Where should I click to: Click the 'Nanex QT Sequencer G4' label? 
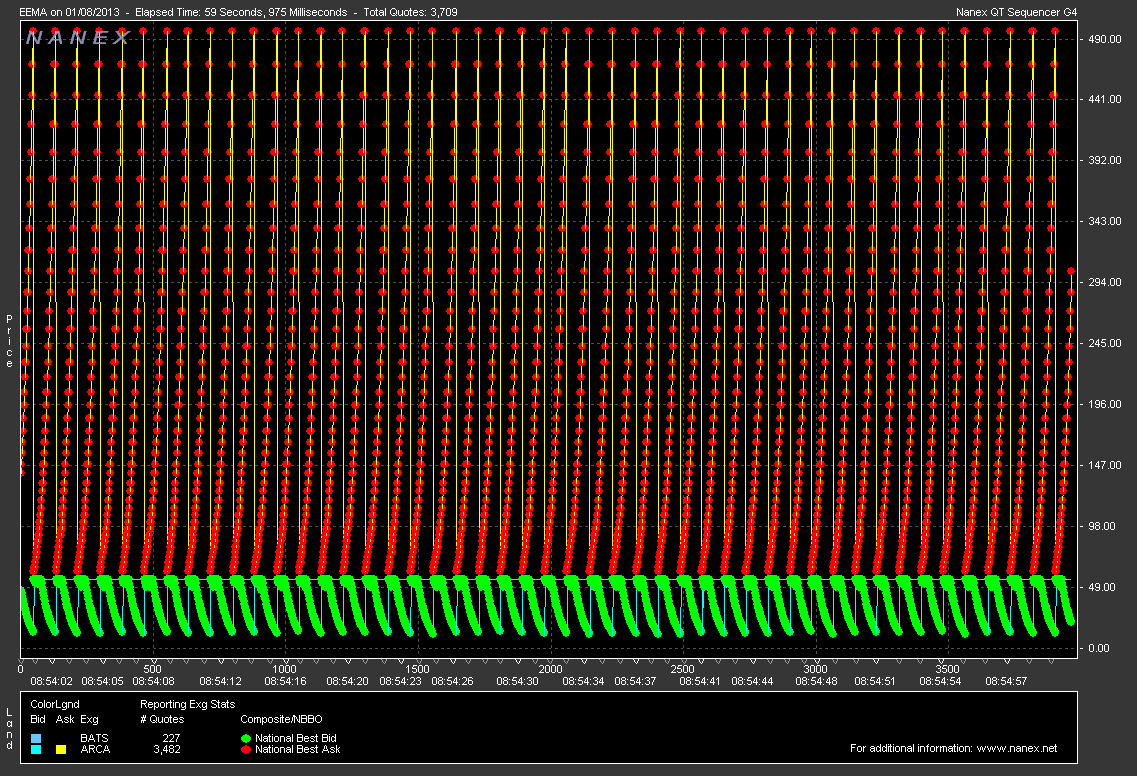pyautogui.click(x=1017, y=12)
